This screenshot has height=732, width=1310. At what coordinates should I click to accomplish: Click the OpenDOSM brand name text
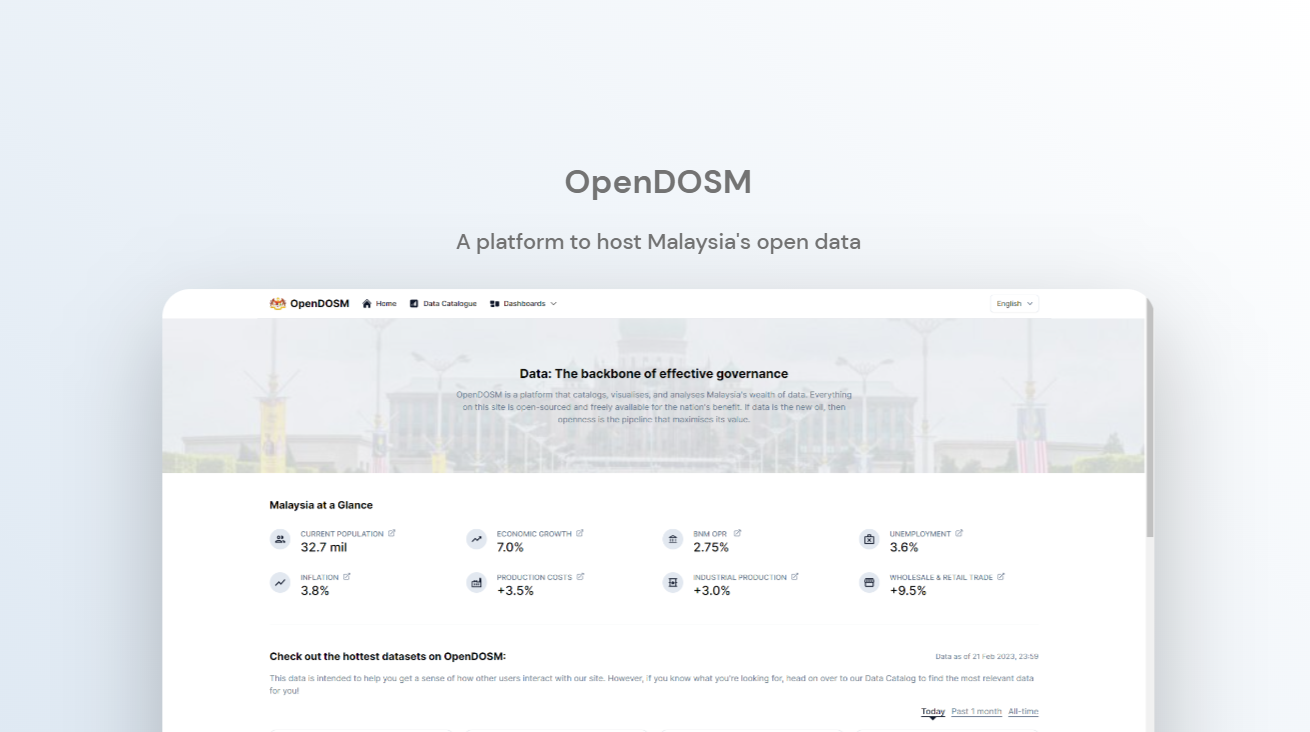(319, 304)
